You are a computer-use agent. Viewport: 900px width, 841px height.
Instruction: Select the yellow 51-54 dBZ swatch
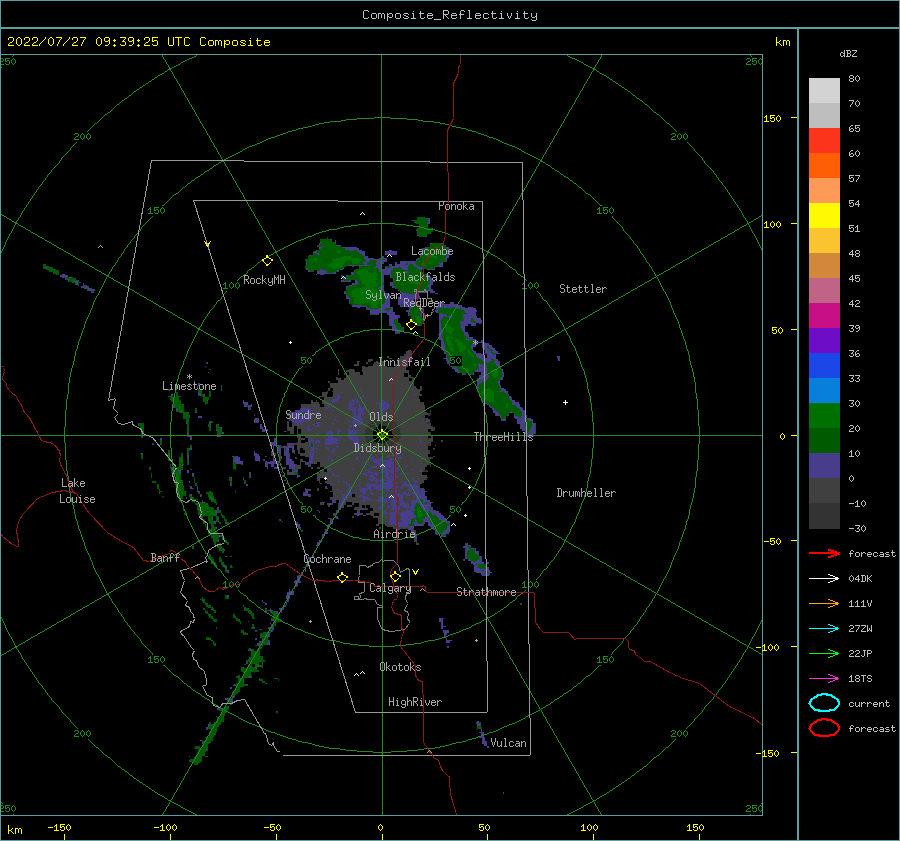824,215
